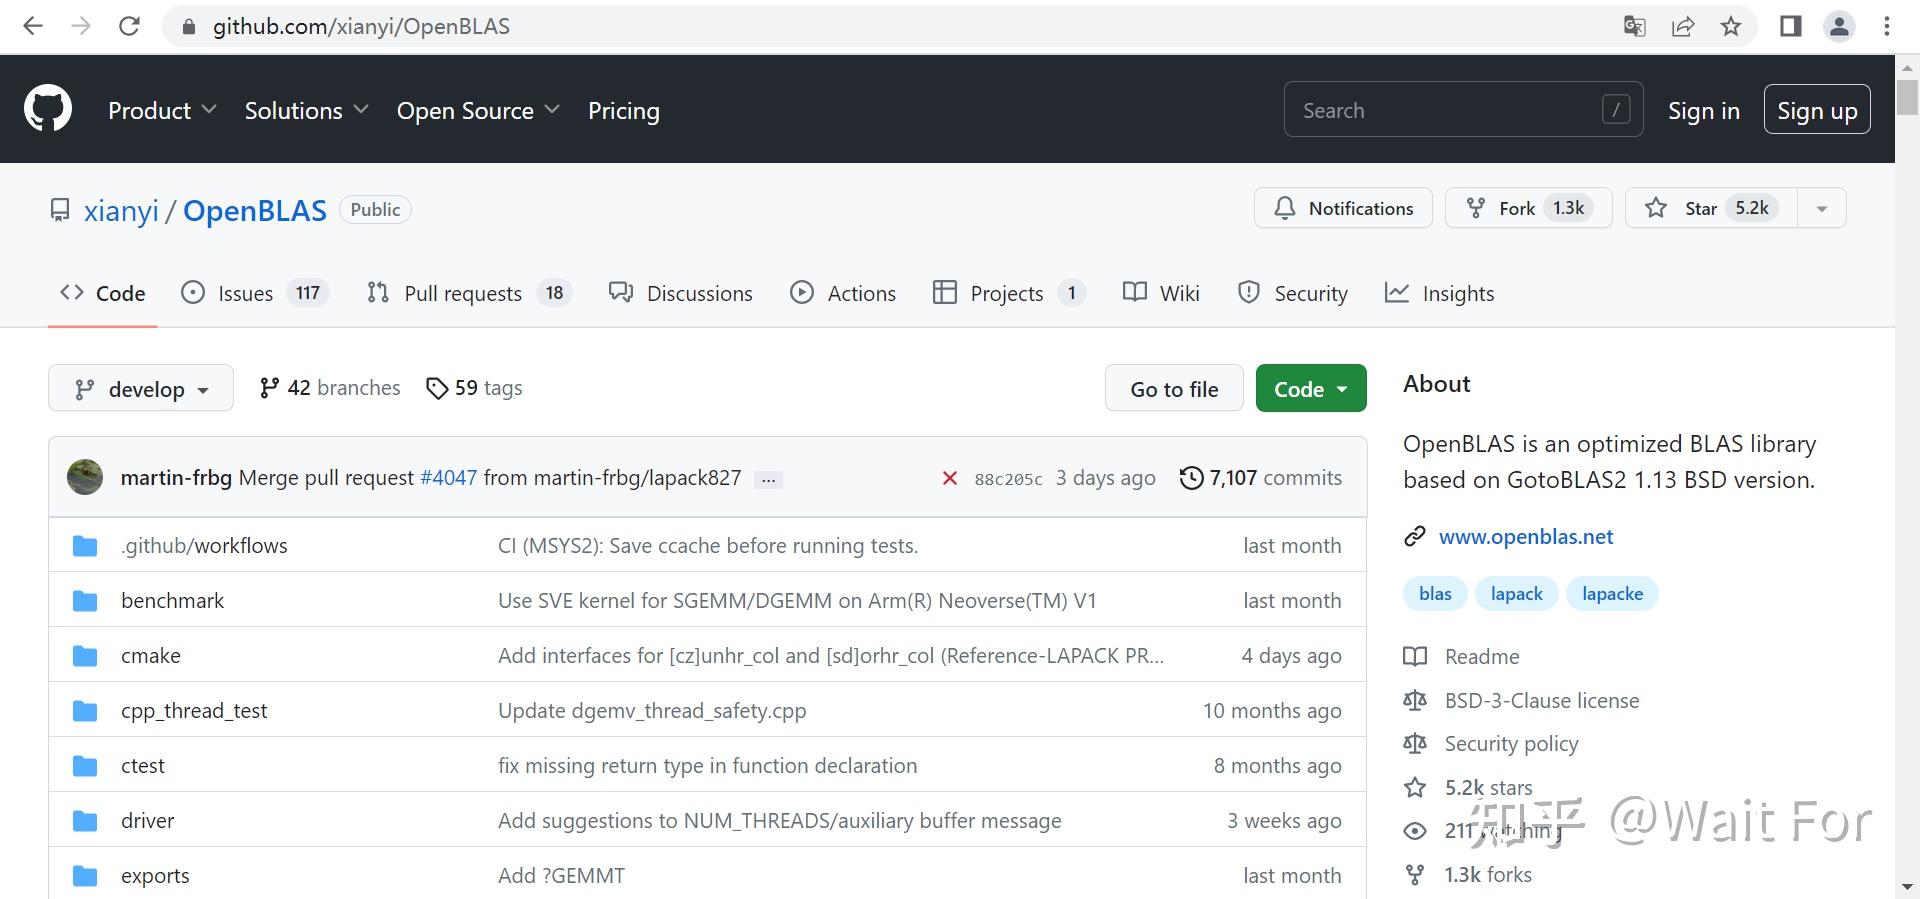Open the browser share icon
The width and height of the screenshot is (1920, 899).
[x=1683, y=26]
